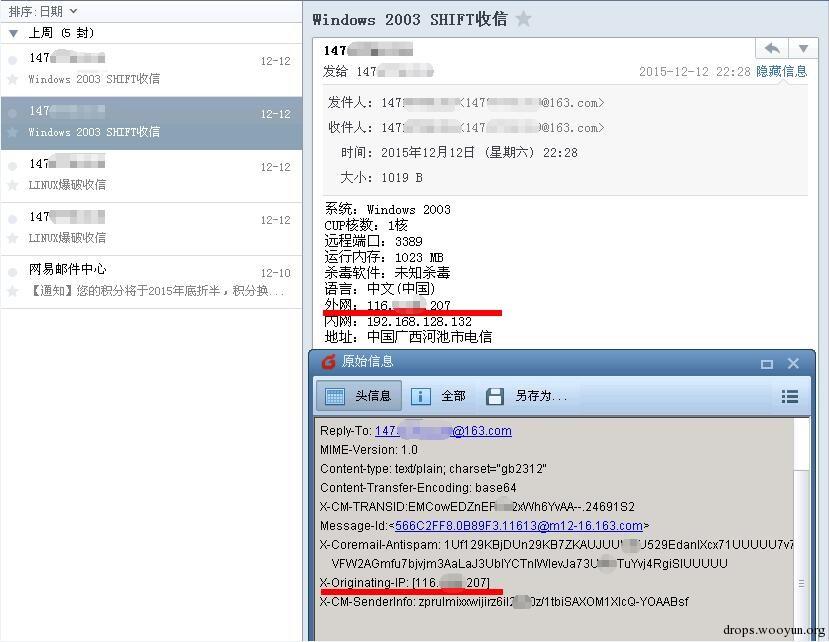This screenshot has height=642, width=829.
Task: Click the Reply-To @163.com email link
Action: tap(443, 431)
